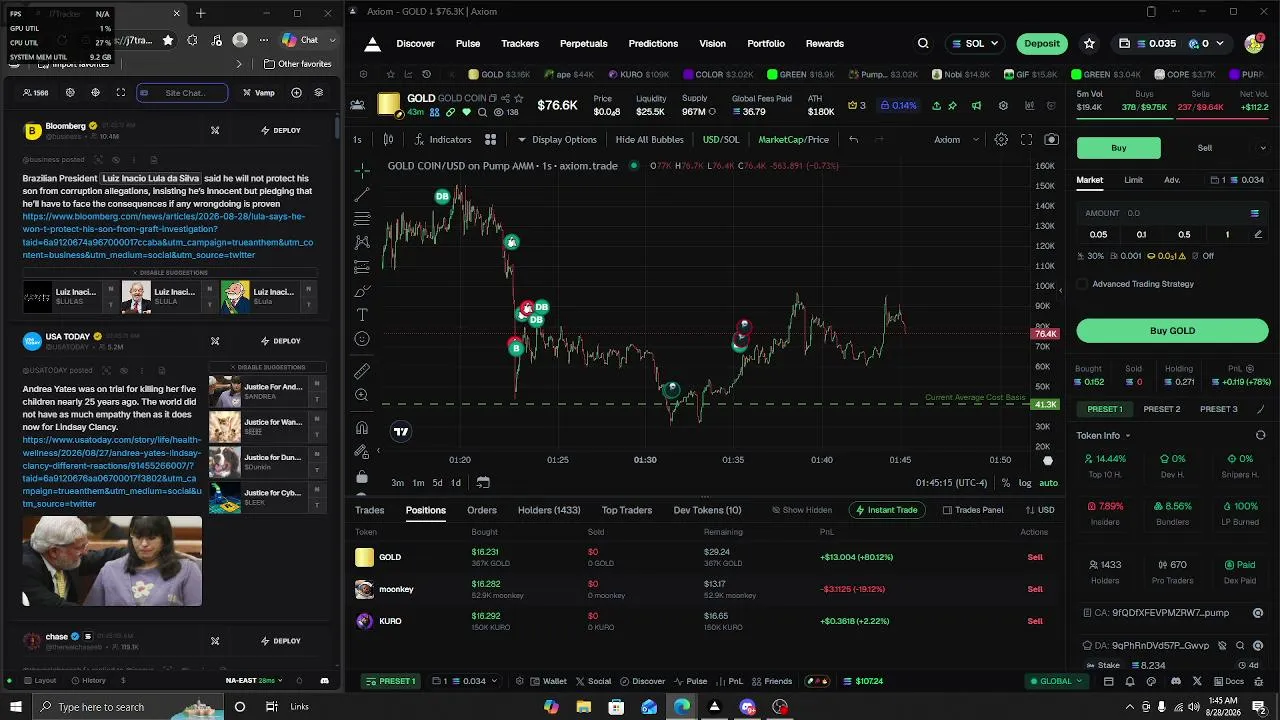The height and width of the screenshot is (720, 1280).
Task: Sell the moonkey position
Action: coord(1035,589)
